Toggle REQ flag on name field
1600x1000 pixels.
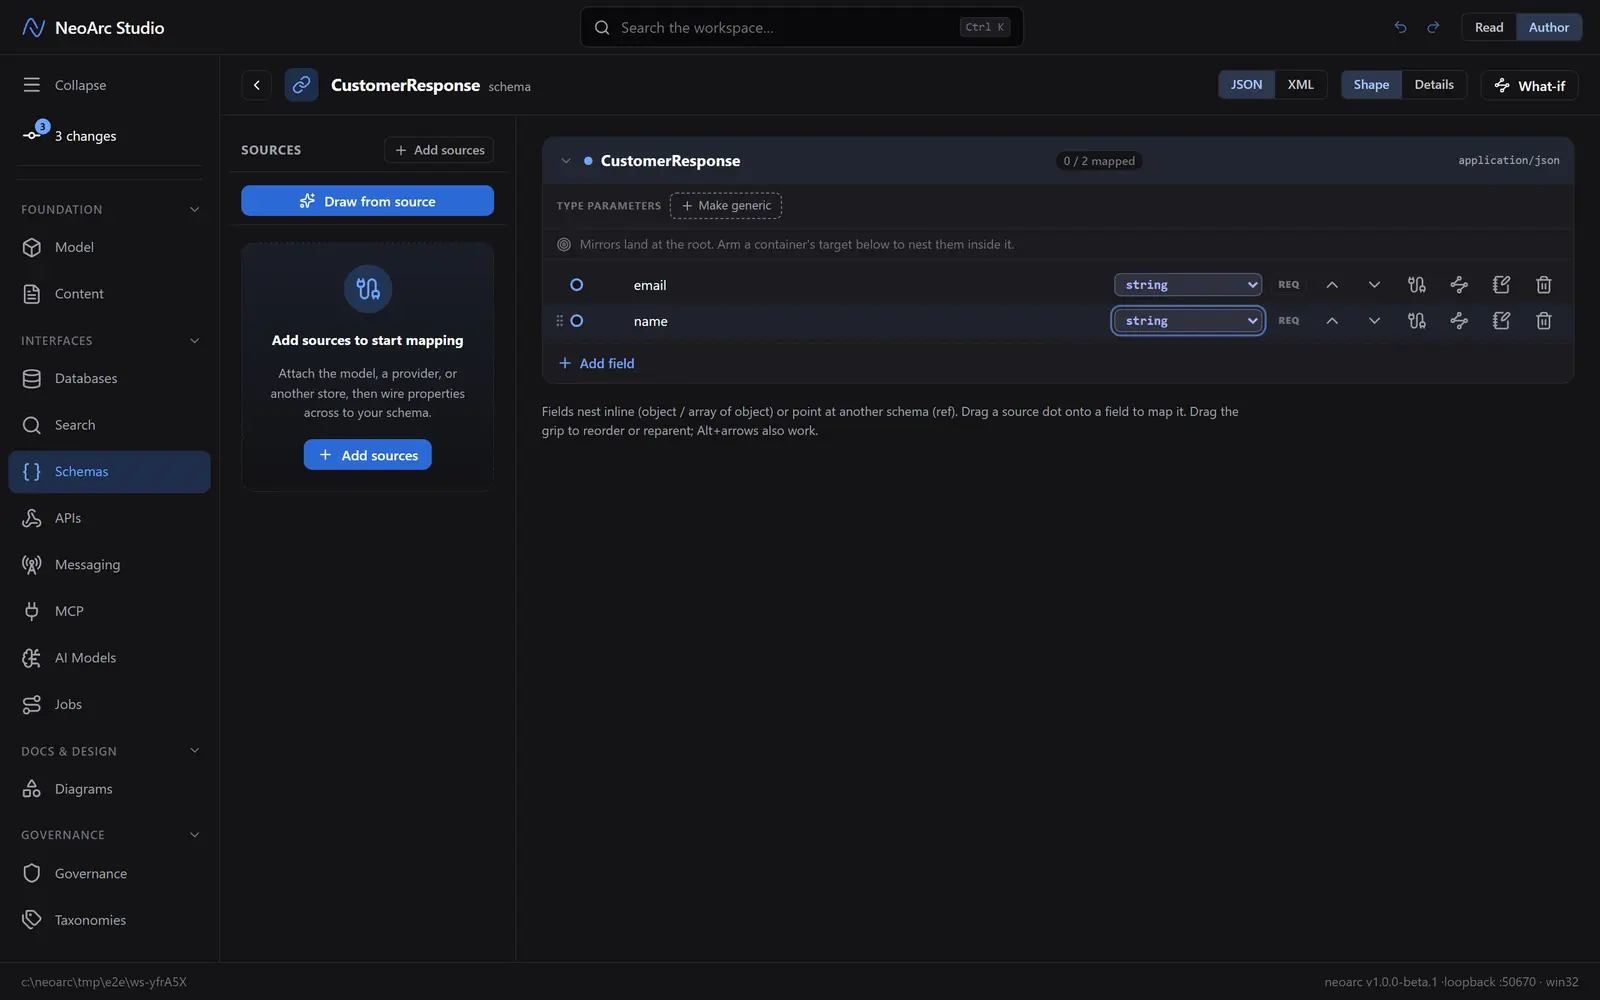(x=1289, y=321)
